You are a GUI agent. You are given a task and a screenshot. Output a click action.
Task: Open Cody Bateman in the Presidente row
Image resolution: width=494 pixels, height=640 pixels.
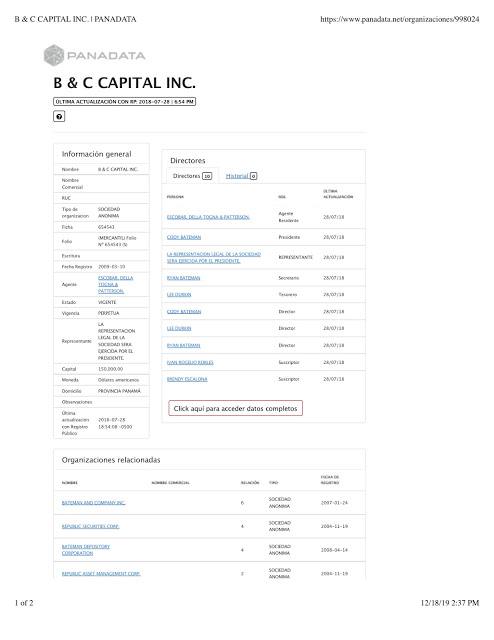point(184,237)
